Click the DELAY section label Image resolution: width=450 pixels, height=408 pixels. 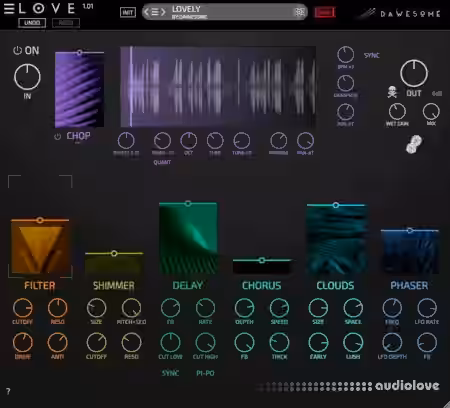(x=188, y=286)
